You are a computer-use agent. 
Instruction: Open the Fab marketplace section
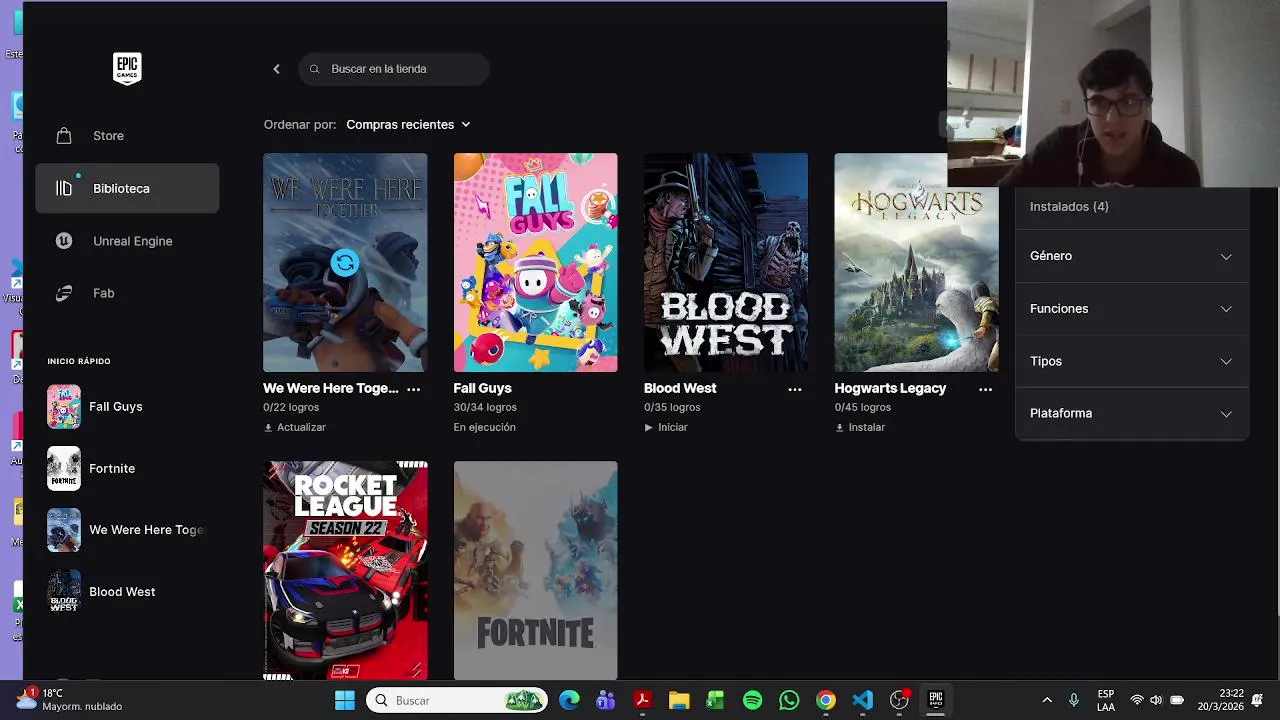click(127, 293)
